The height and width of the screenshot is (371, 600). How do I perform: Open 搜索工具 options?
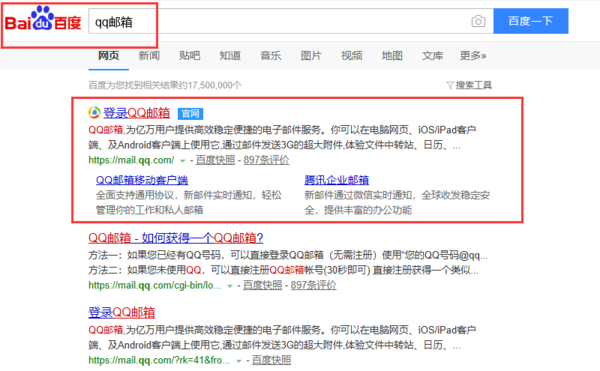click(x=474, y=85)
